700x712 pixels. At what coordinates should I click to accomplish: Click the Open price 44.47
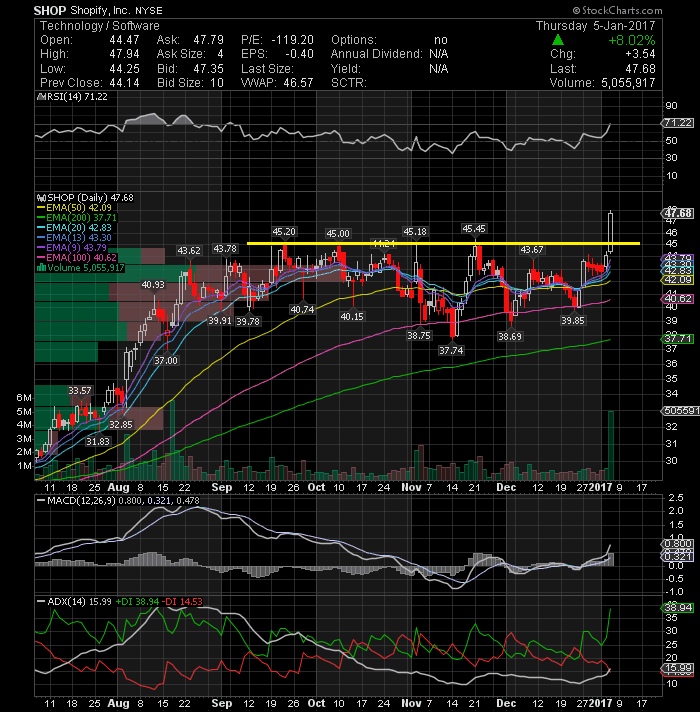coord(124,40)
